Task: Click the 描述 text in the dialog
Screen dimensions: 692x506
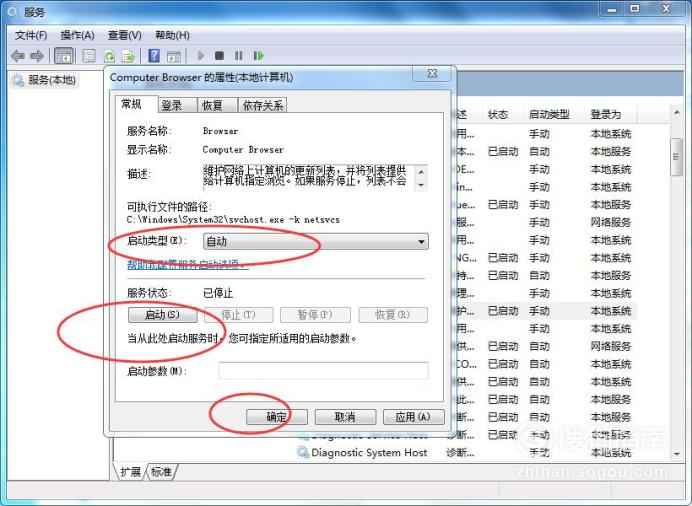Action: click(139, 175)
